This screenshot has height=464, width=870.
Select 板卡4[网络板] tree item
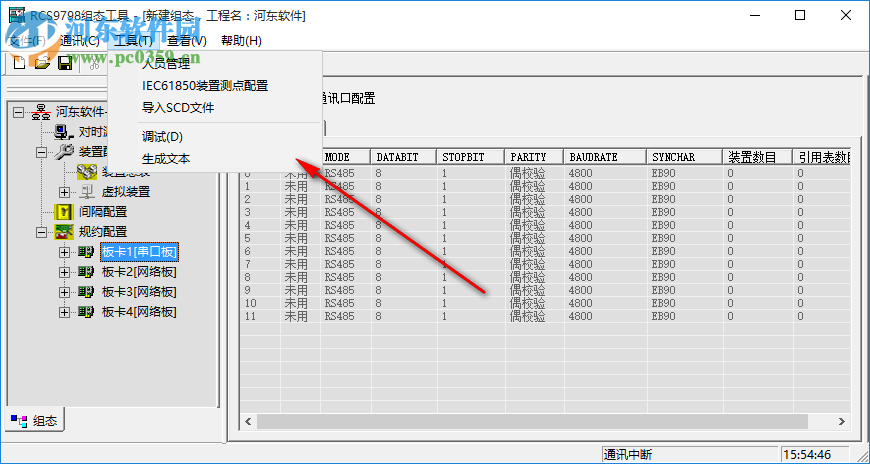tap(139, 312)
